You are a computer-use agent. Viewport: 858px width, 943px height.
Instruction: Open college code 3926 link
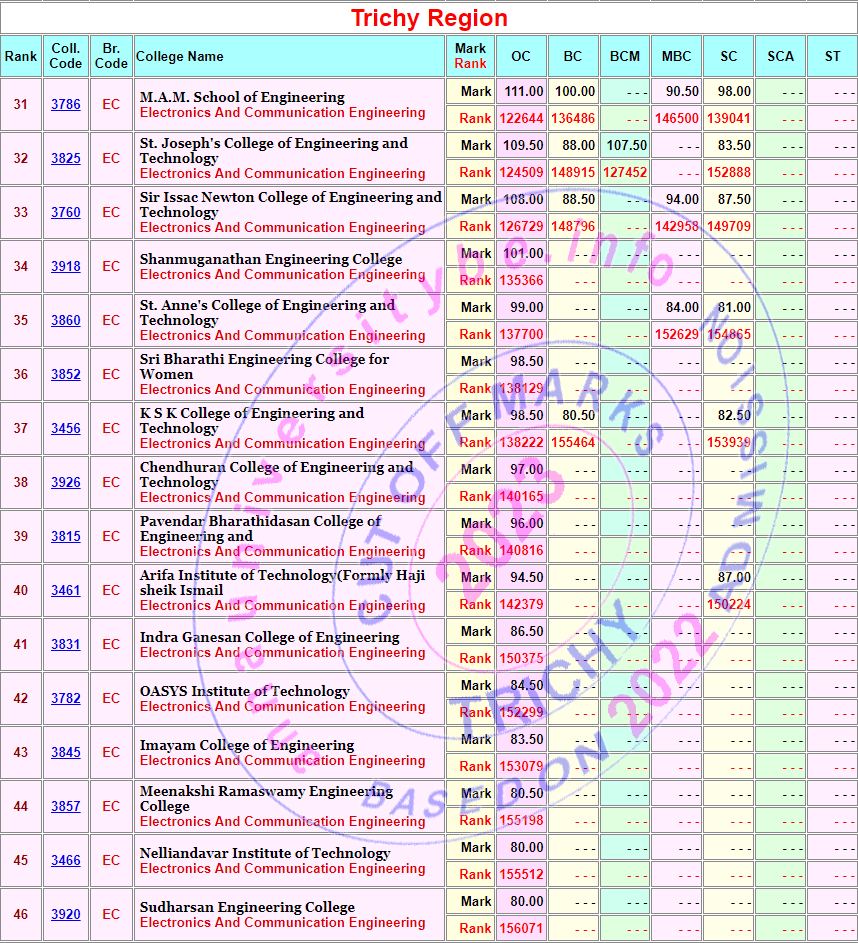(66, 483)
